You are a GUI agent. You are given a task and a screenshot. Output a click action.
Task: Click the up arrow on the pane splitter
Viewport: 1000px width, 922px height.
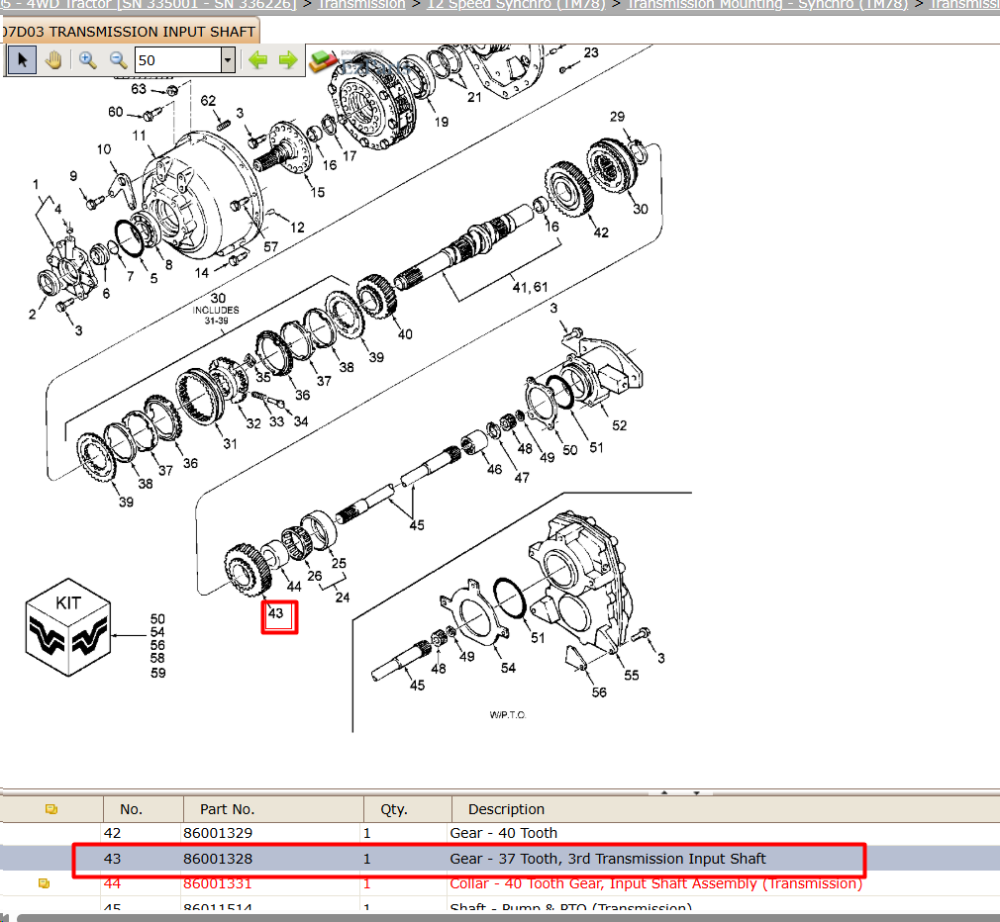tap(665, 793)
